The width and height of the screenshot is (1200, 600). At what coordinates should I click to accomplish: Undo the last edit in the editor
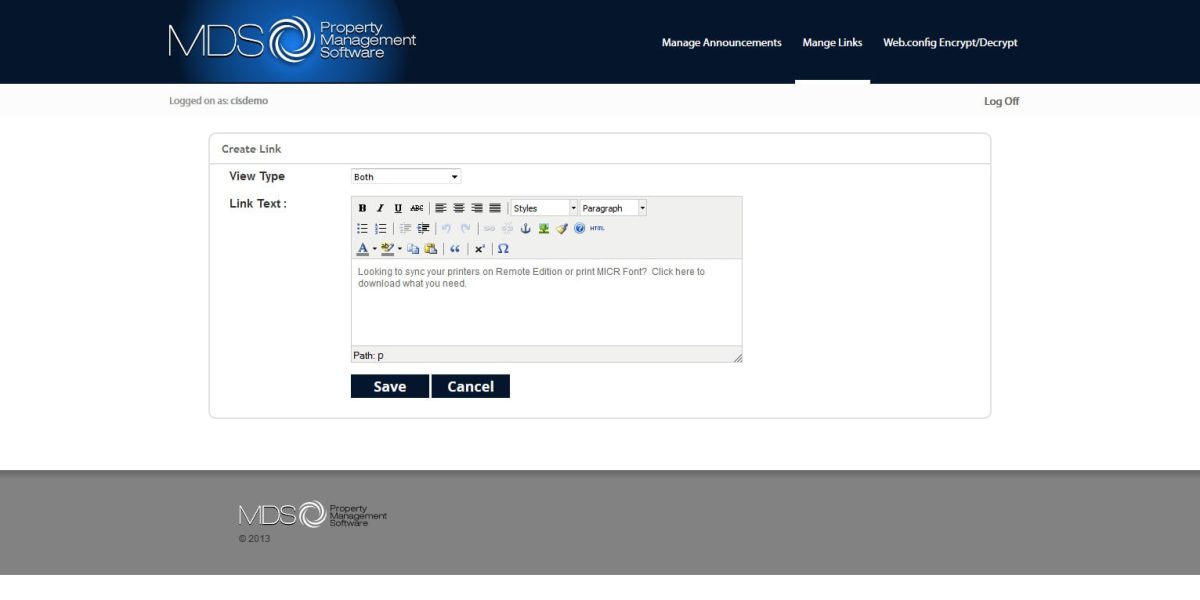(x=447, y=228)
